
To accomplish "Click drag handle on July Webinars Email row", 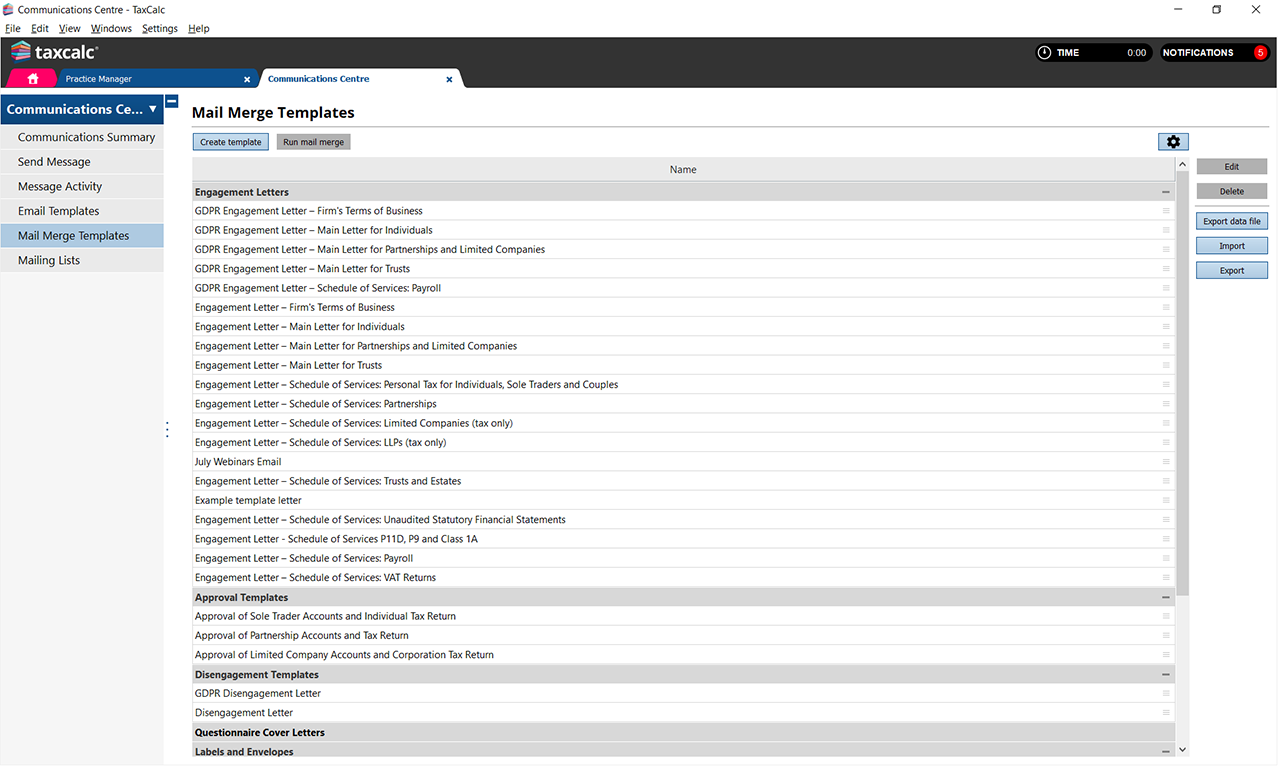I will [x=1165, y=462].
